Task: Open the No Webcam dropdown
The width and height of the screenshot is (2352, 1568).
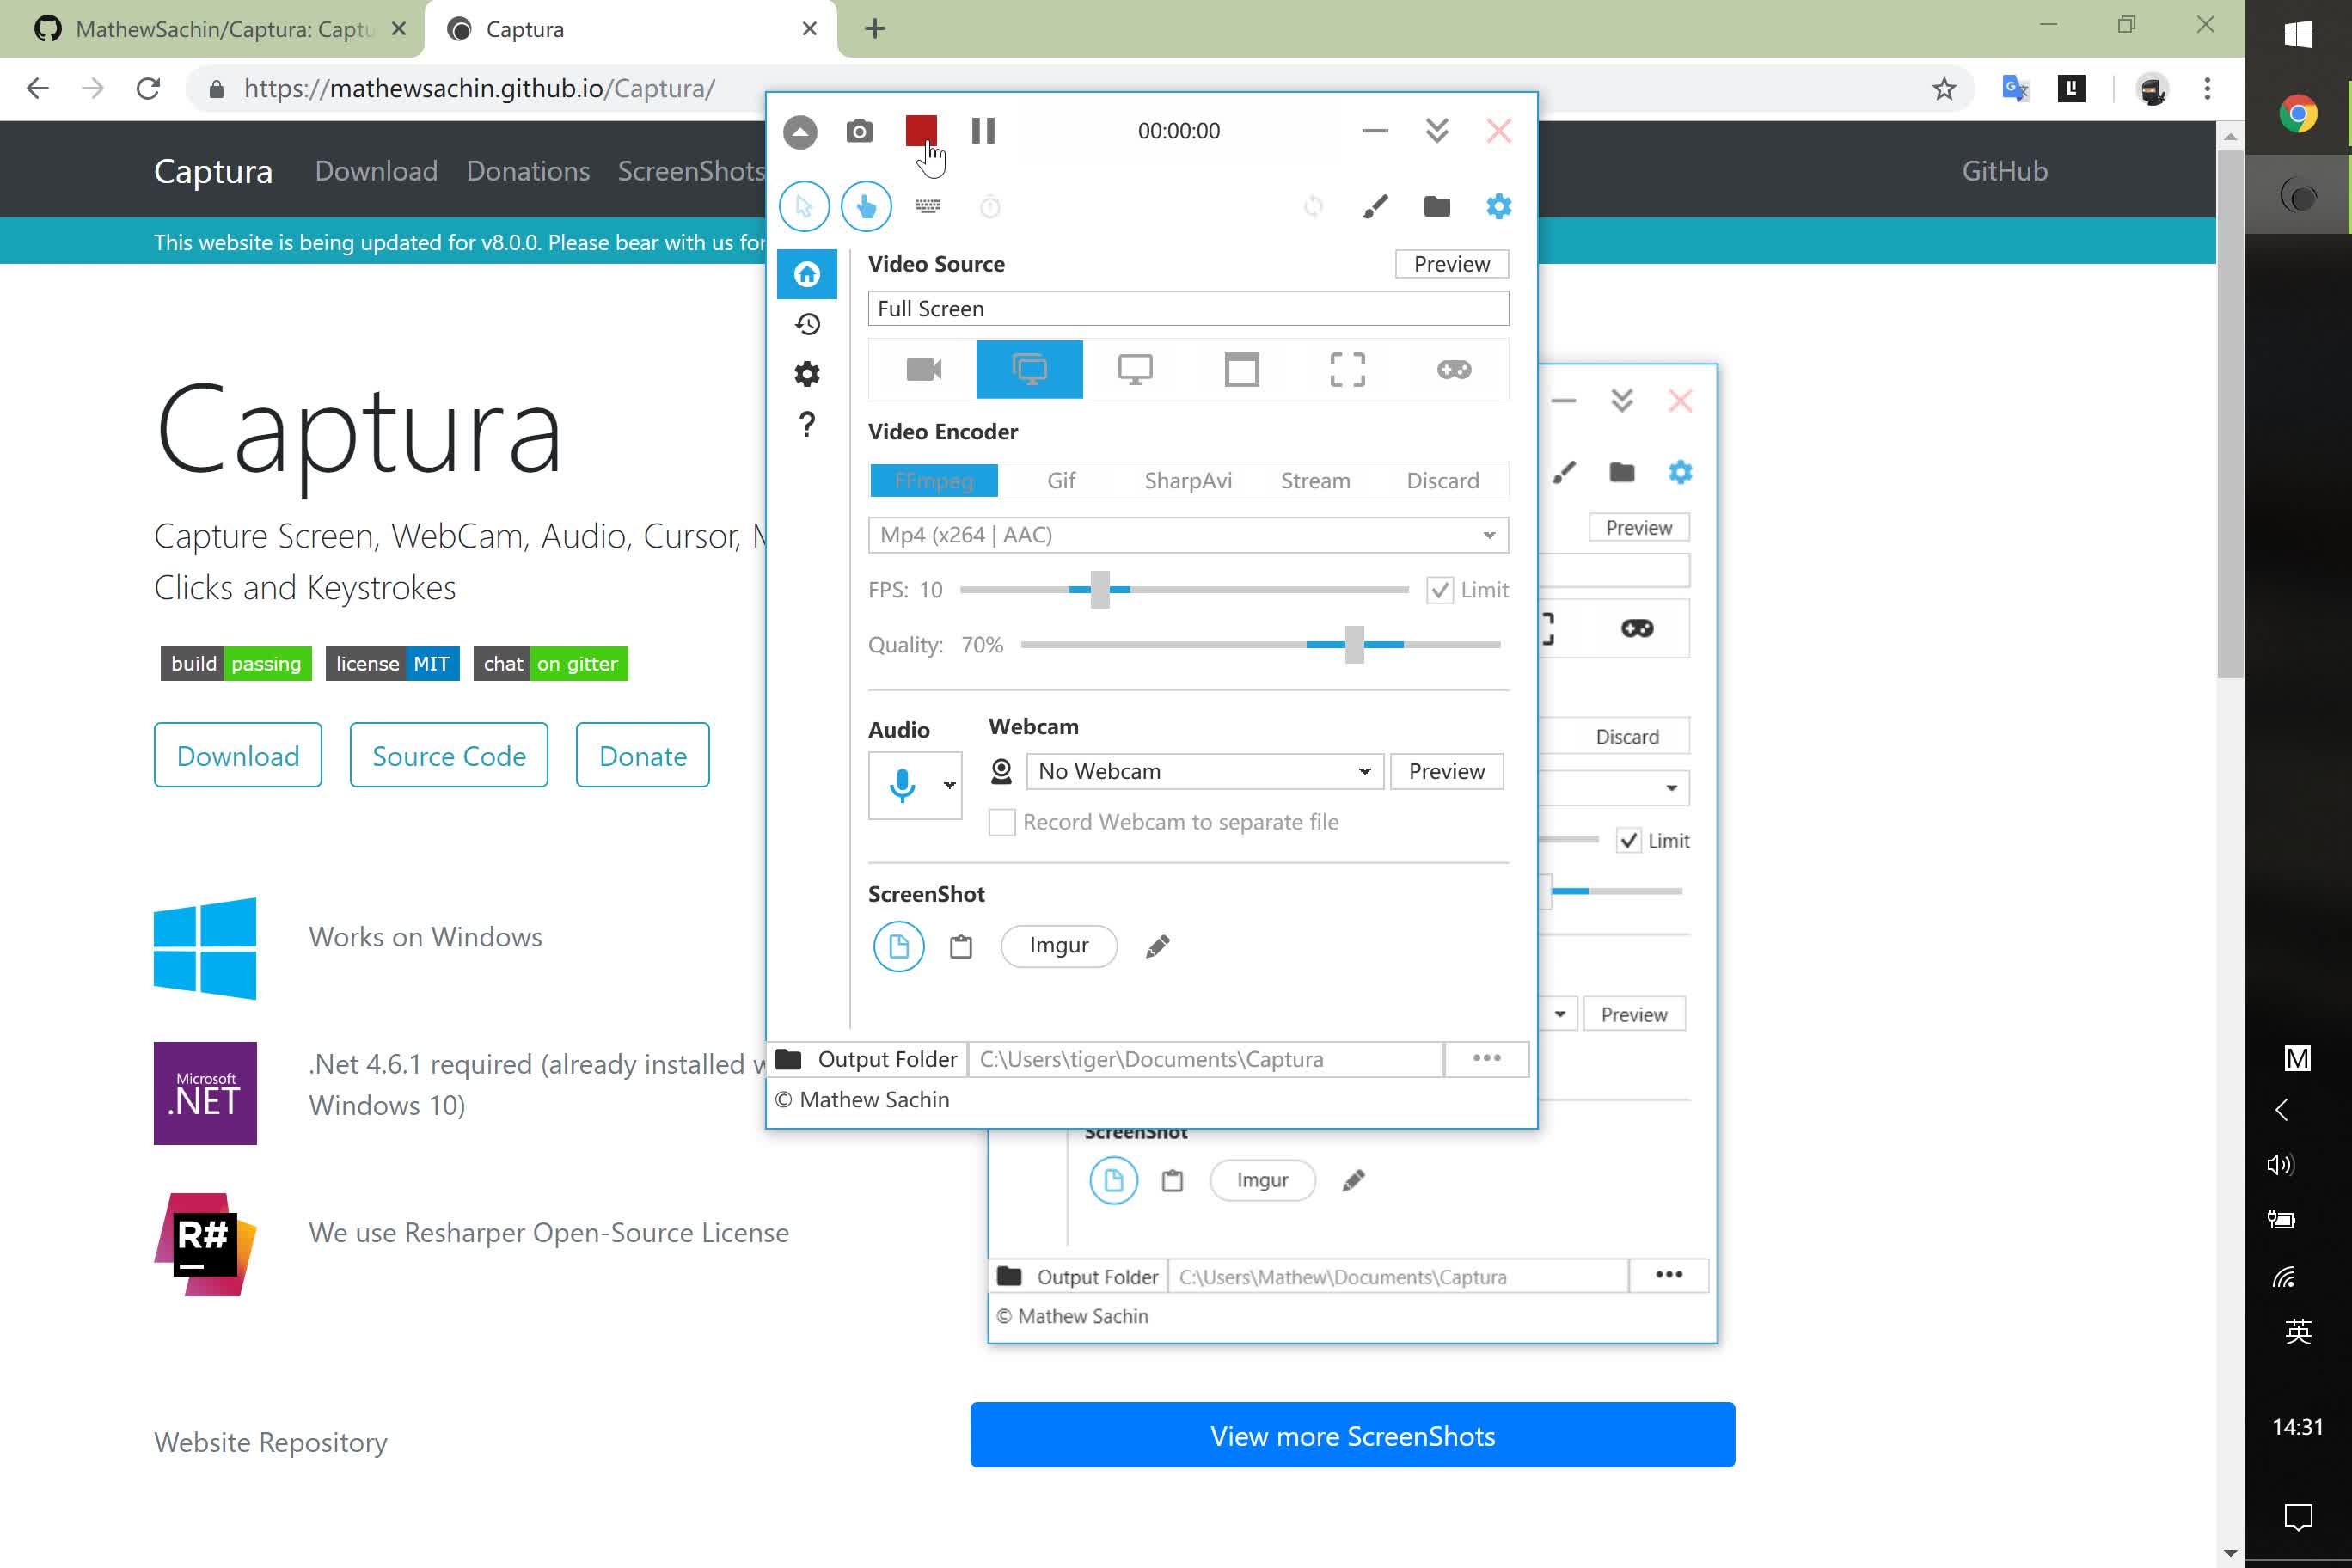Action: tap(1204, 772)
